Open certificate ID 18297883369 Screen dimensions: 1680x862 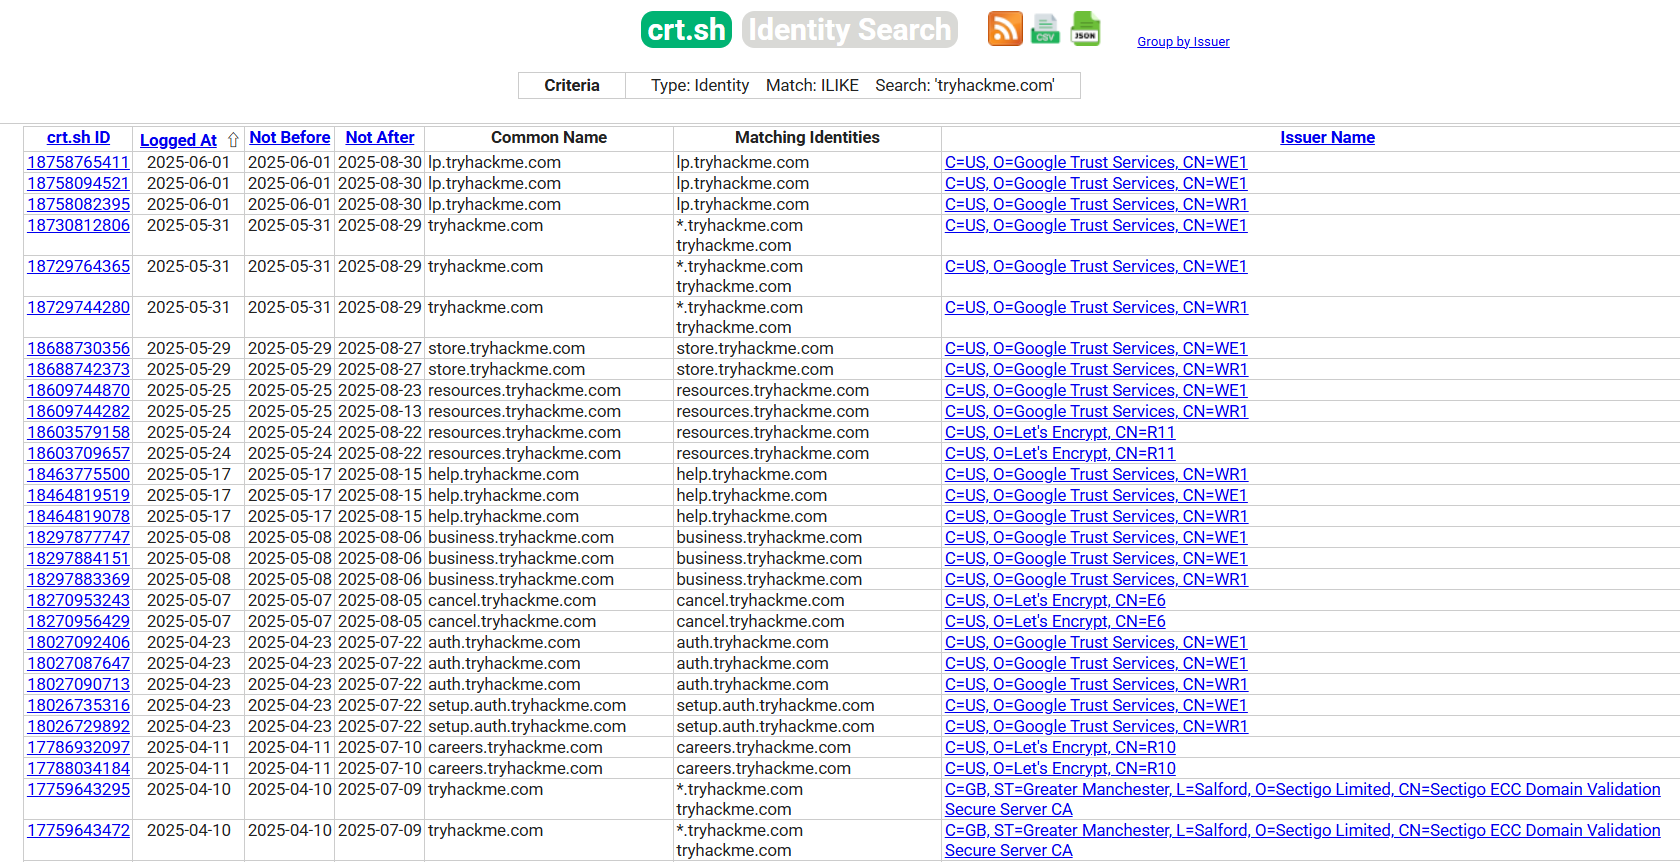click(78, 579)
